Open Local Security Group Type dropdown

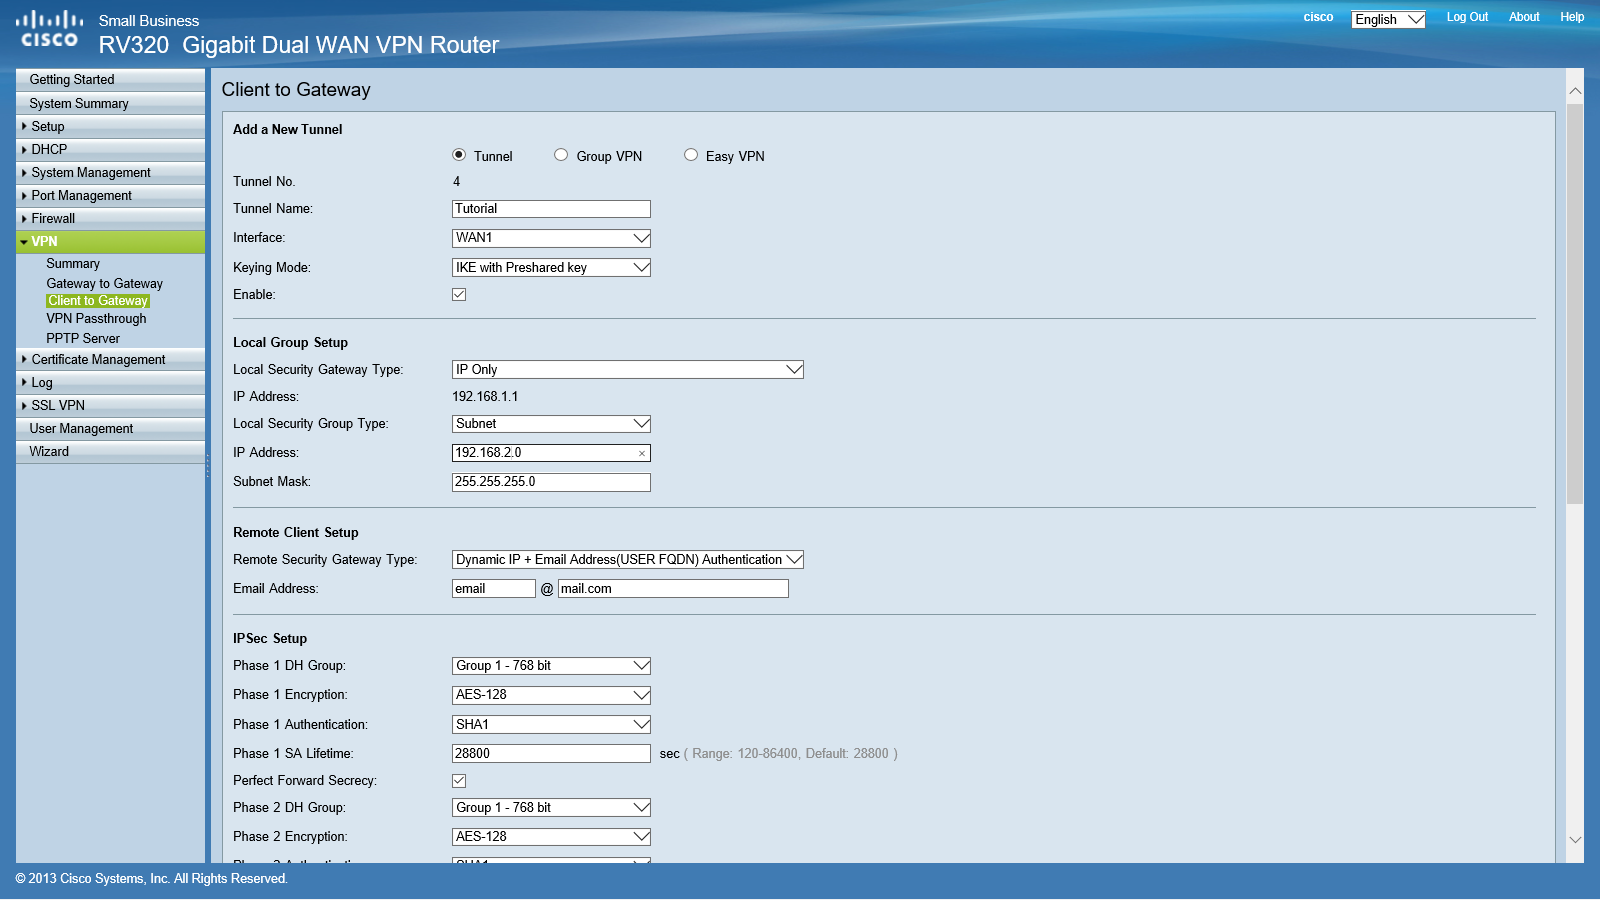coord(551,424)
